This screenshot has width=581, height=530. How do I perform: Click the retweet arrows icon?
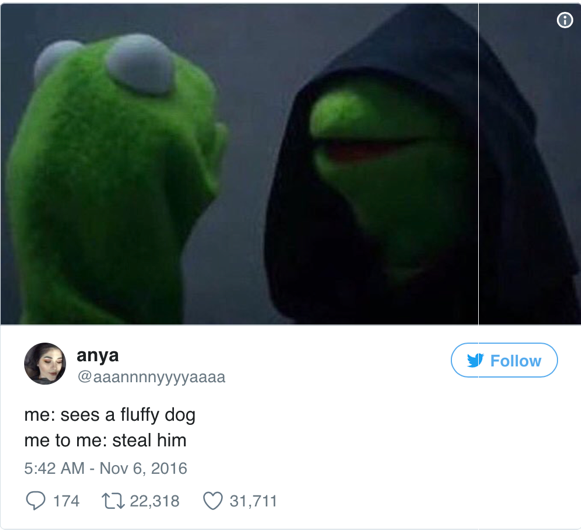(x=113, y=501)
